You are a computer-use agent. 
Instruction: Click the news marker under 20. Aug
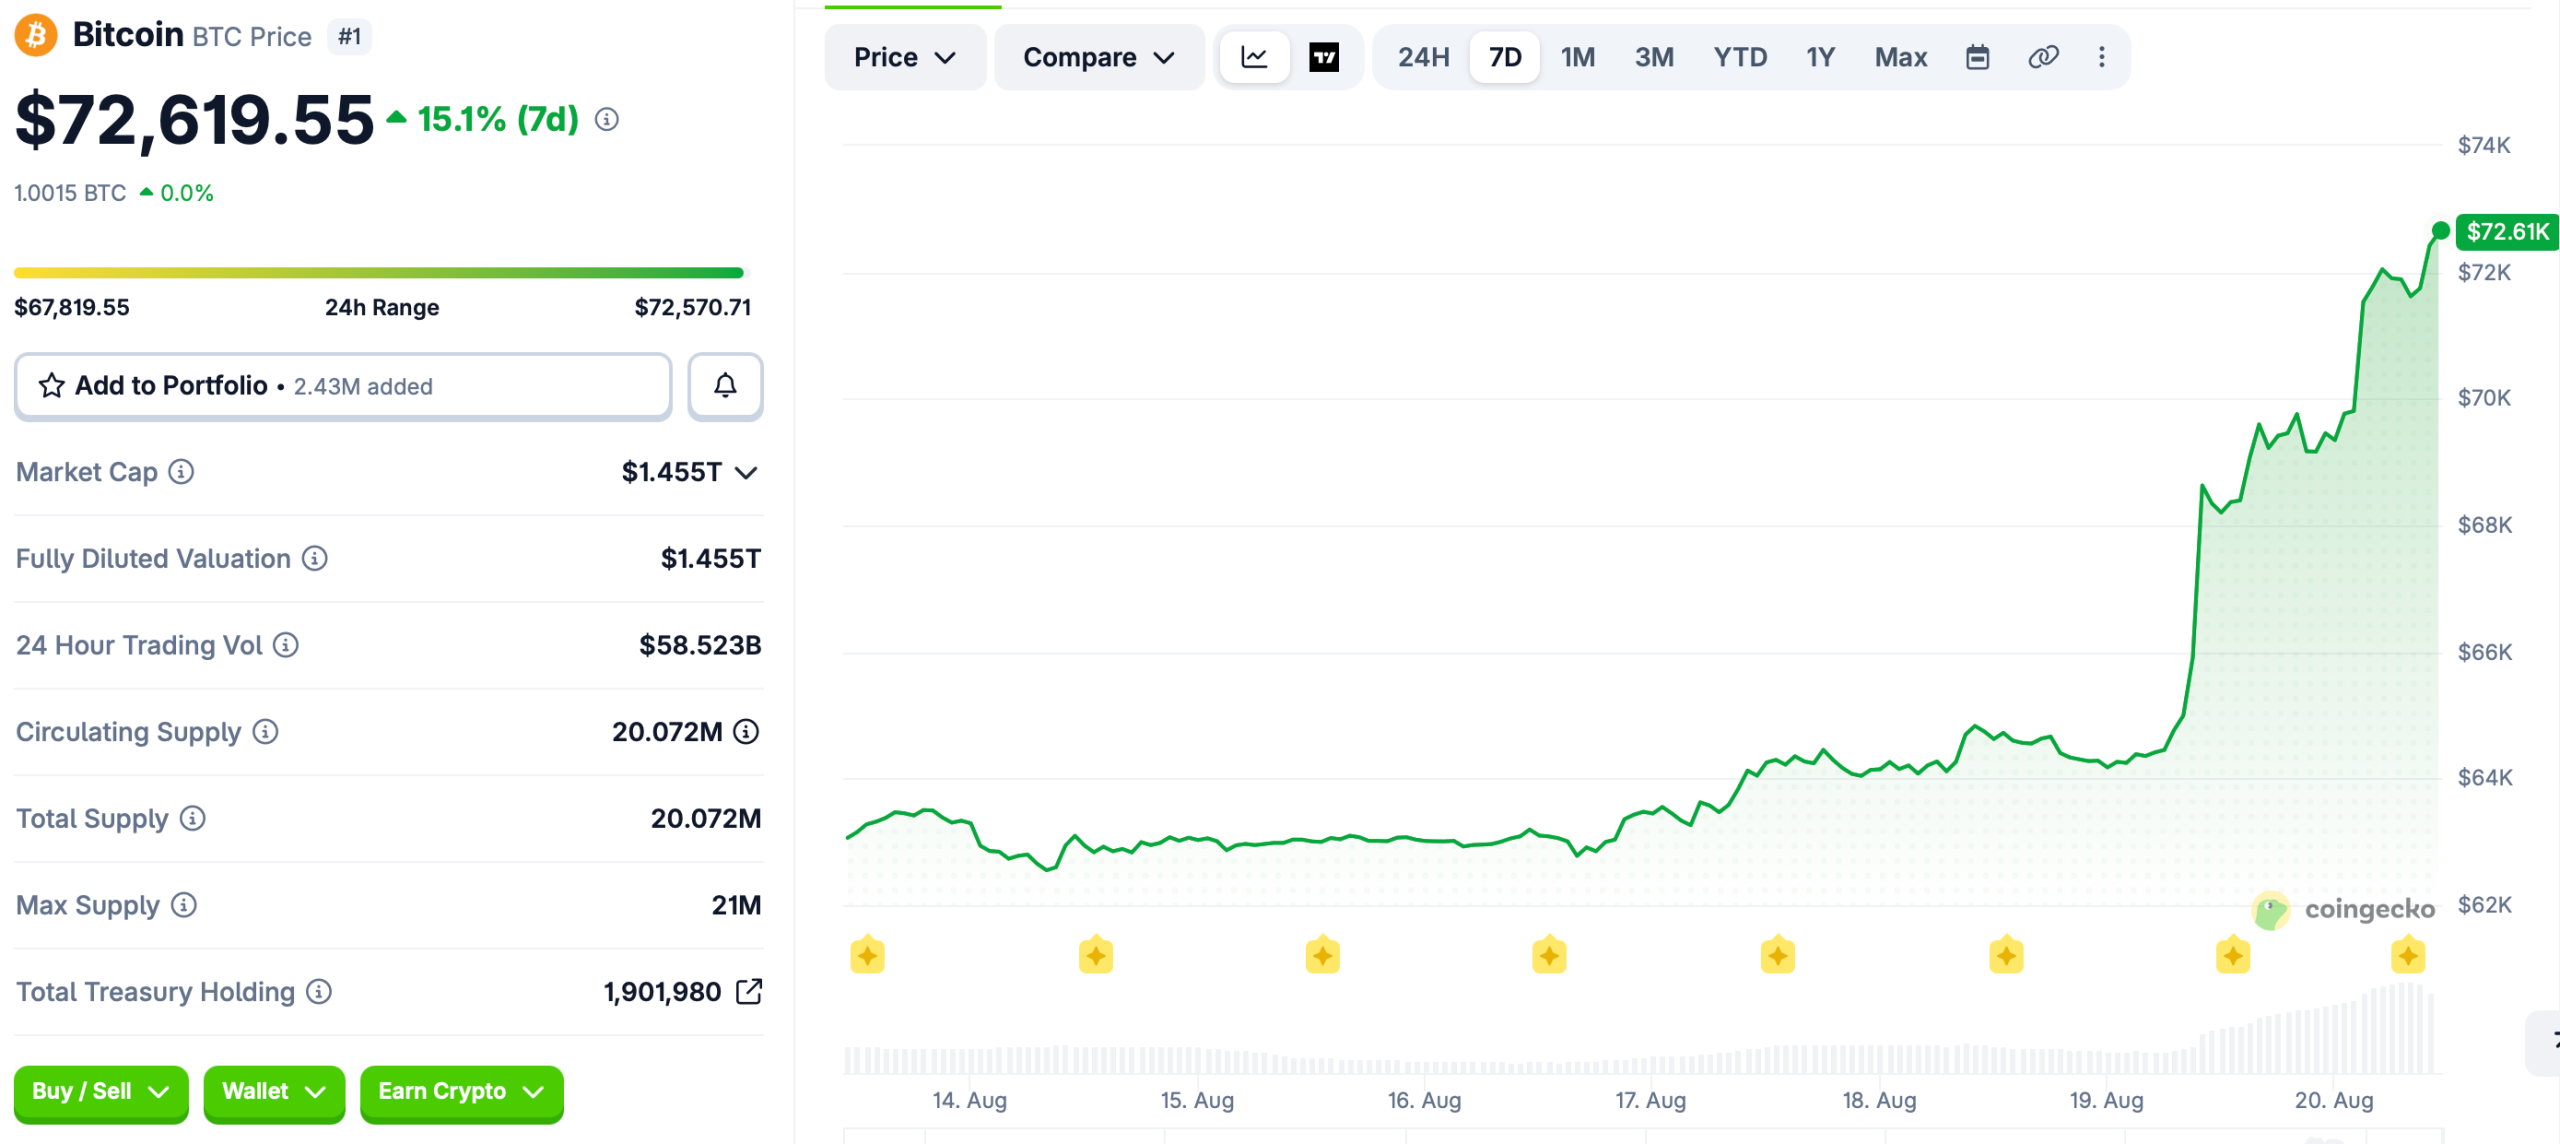click(2233, 956)
